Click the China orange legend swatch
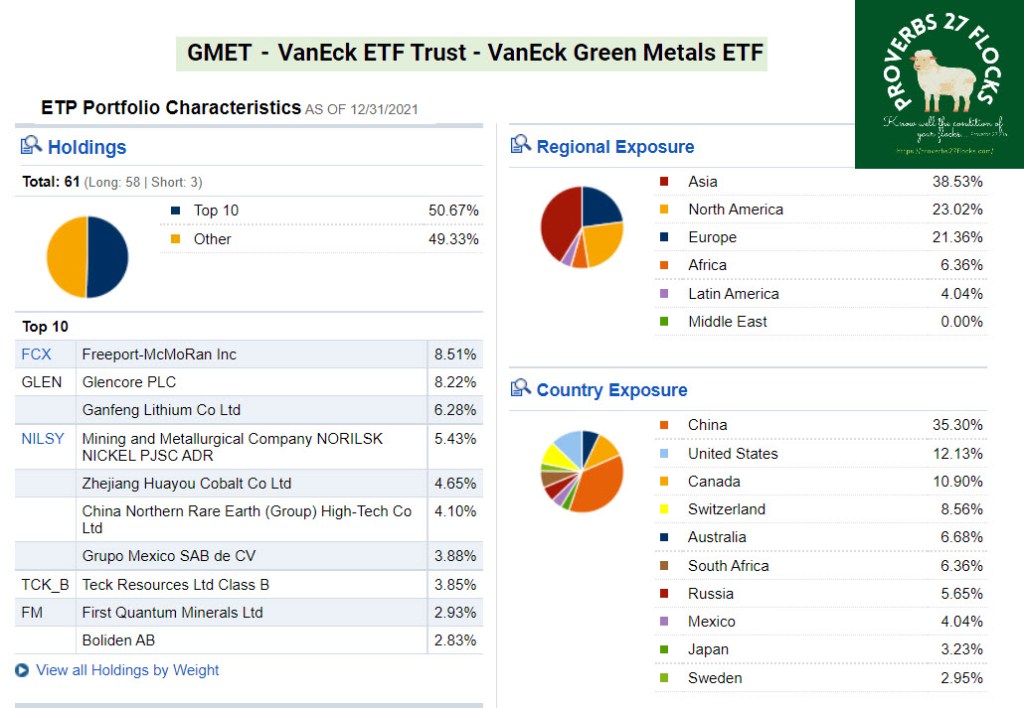The width and height of the screenshot is (1024, 708). (x=664, y=425)
